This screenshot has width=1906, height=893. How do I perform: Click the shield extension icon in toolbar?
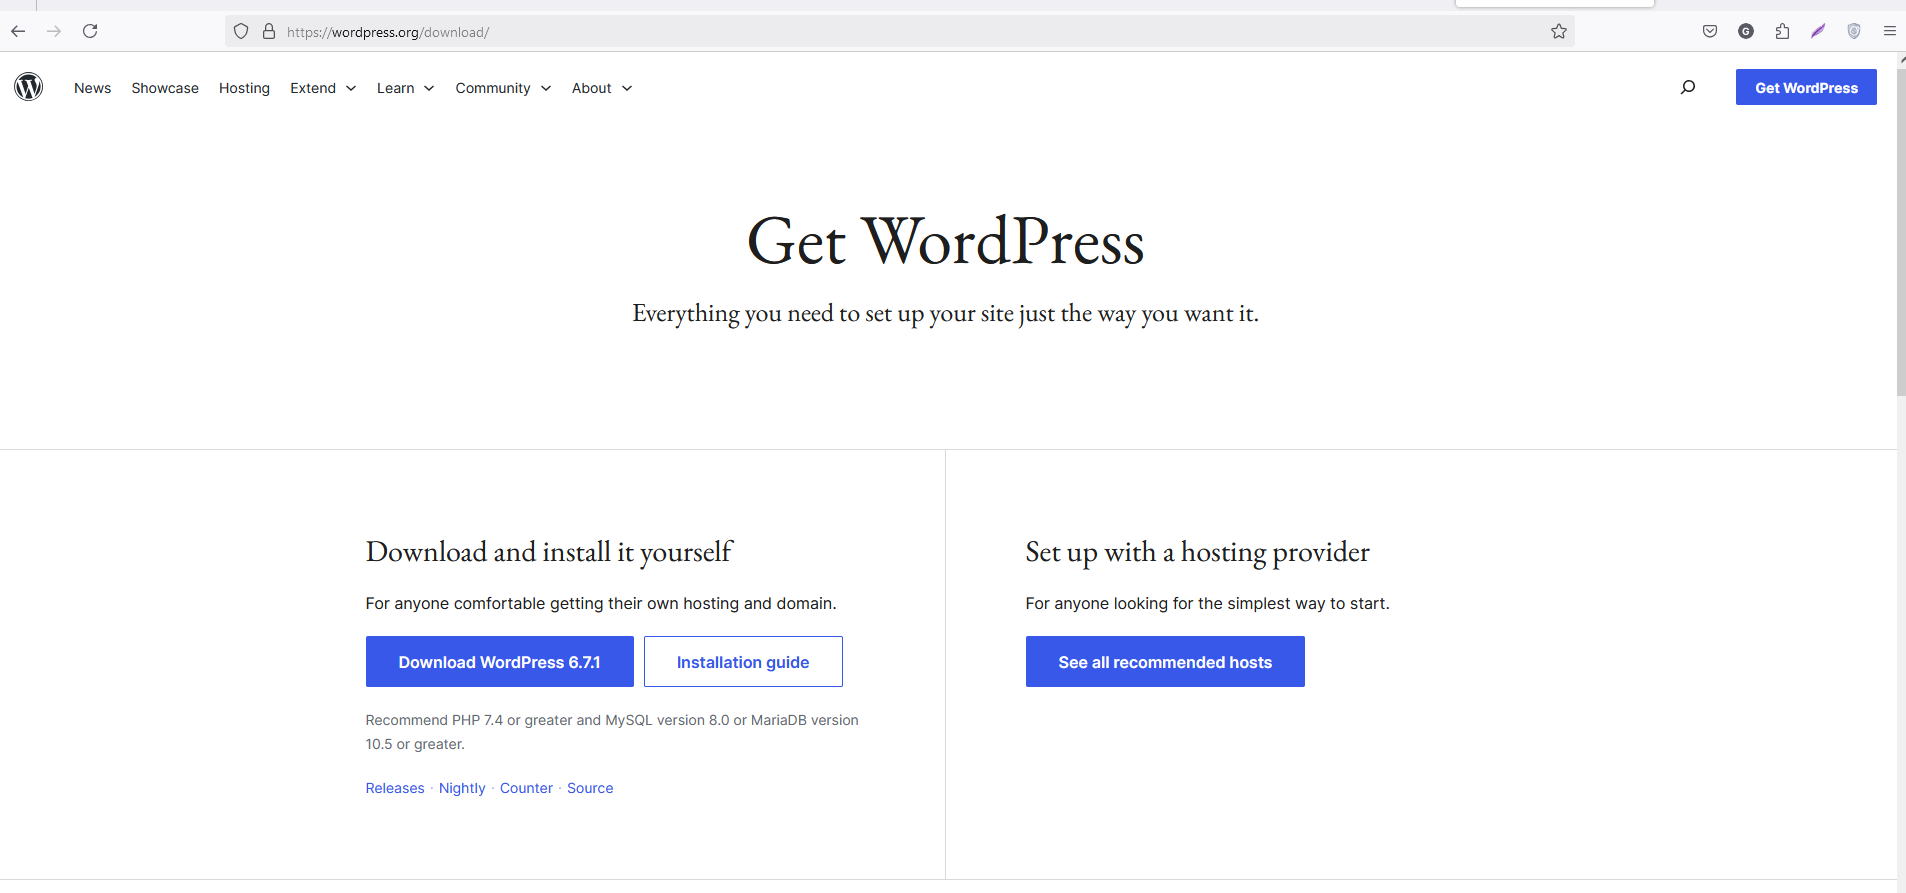(x=1854, y=31)
